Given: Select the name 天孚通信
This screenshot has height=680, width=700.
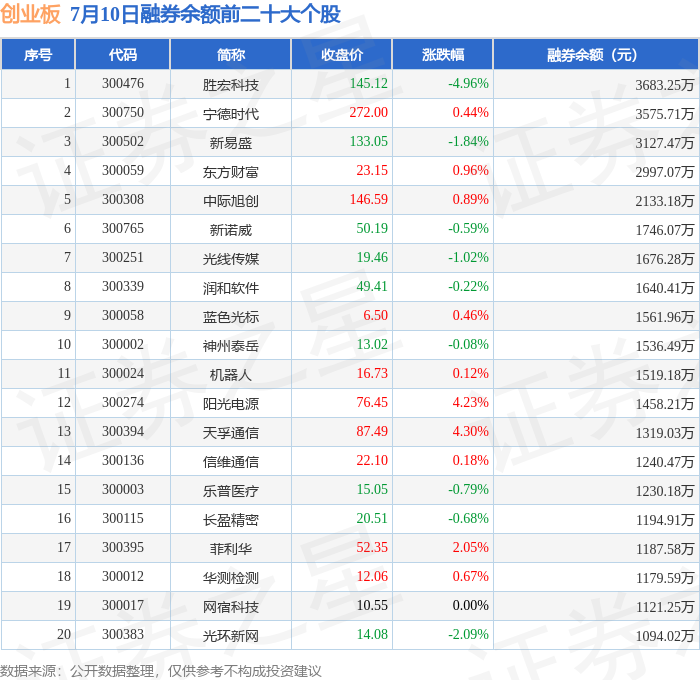Looking at the screenshot, I should [231, 433].
